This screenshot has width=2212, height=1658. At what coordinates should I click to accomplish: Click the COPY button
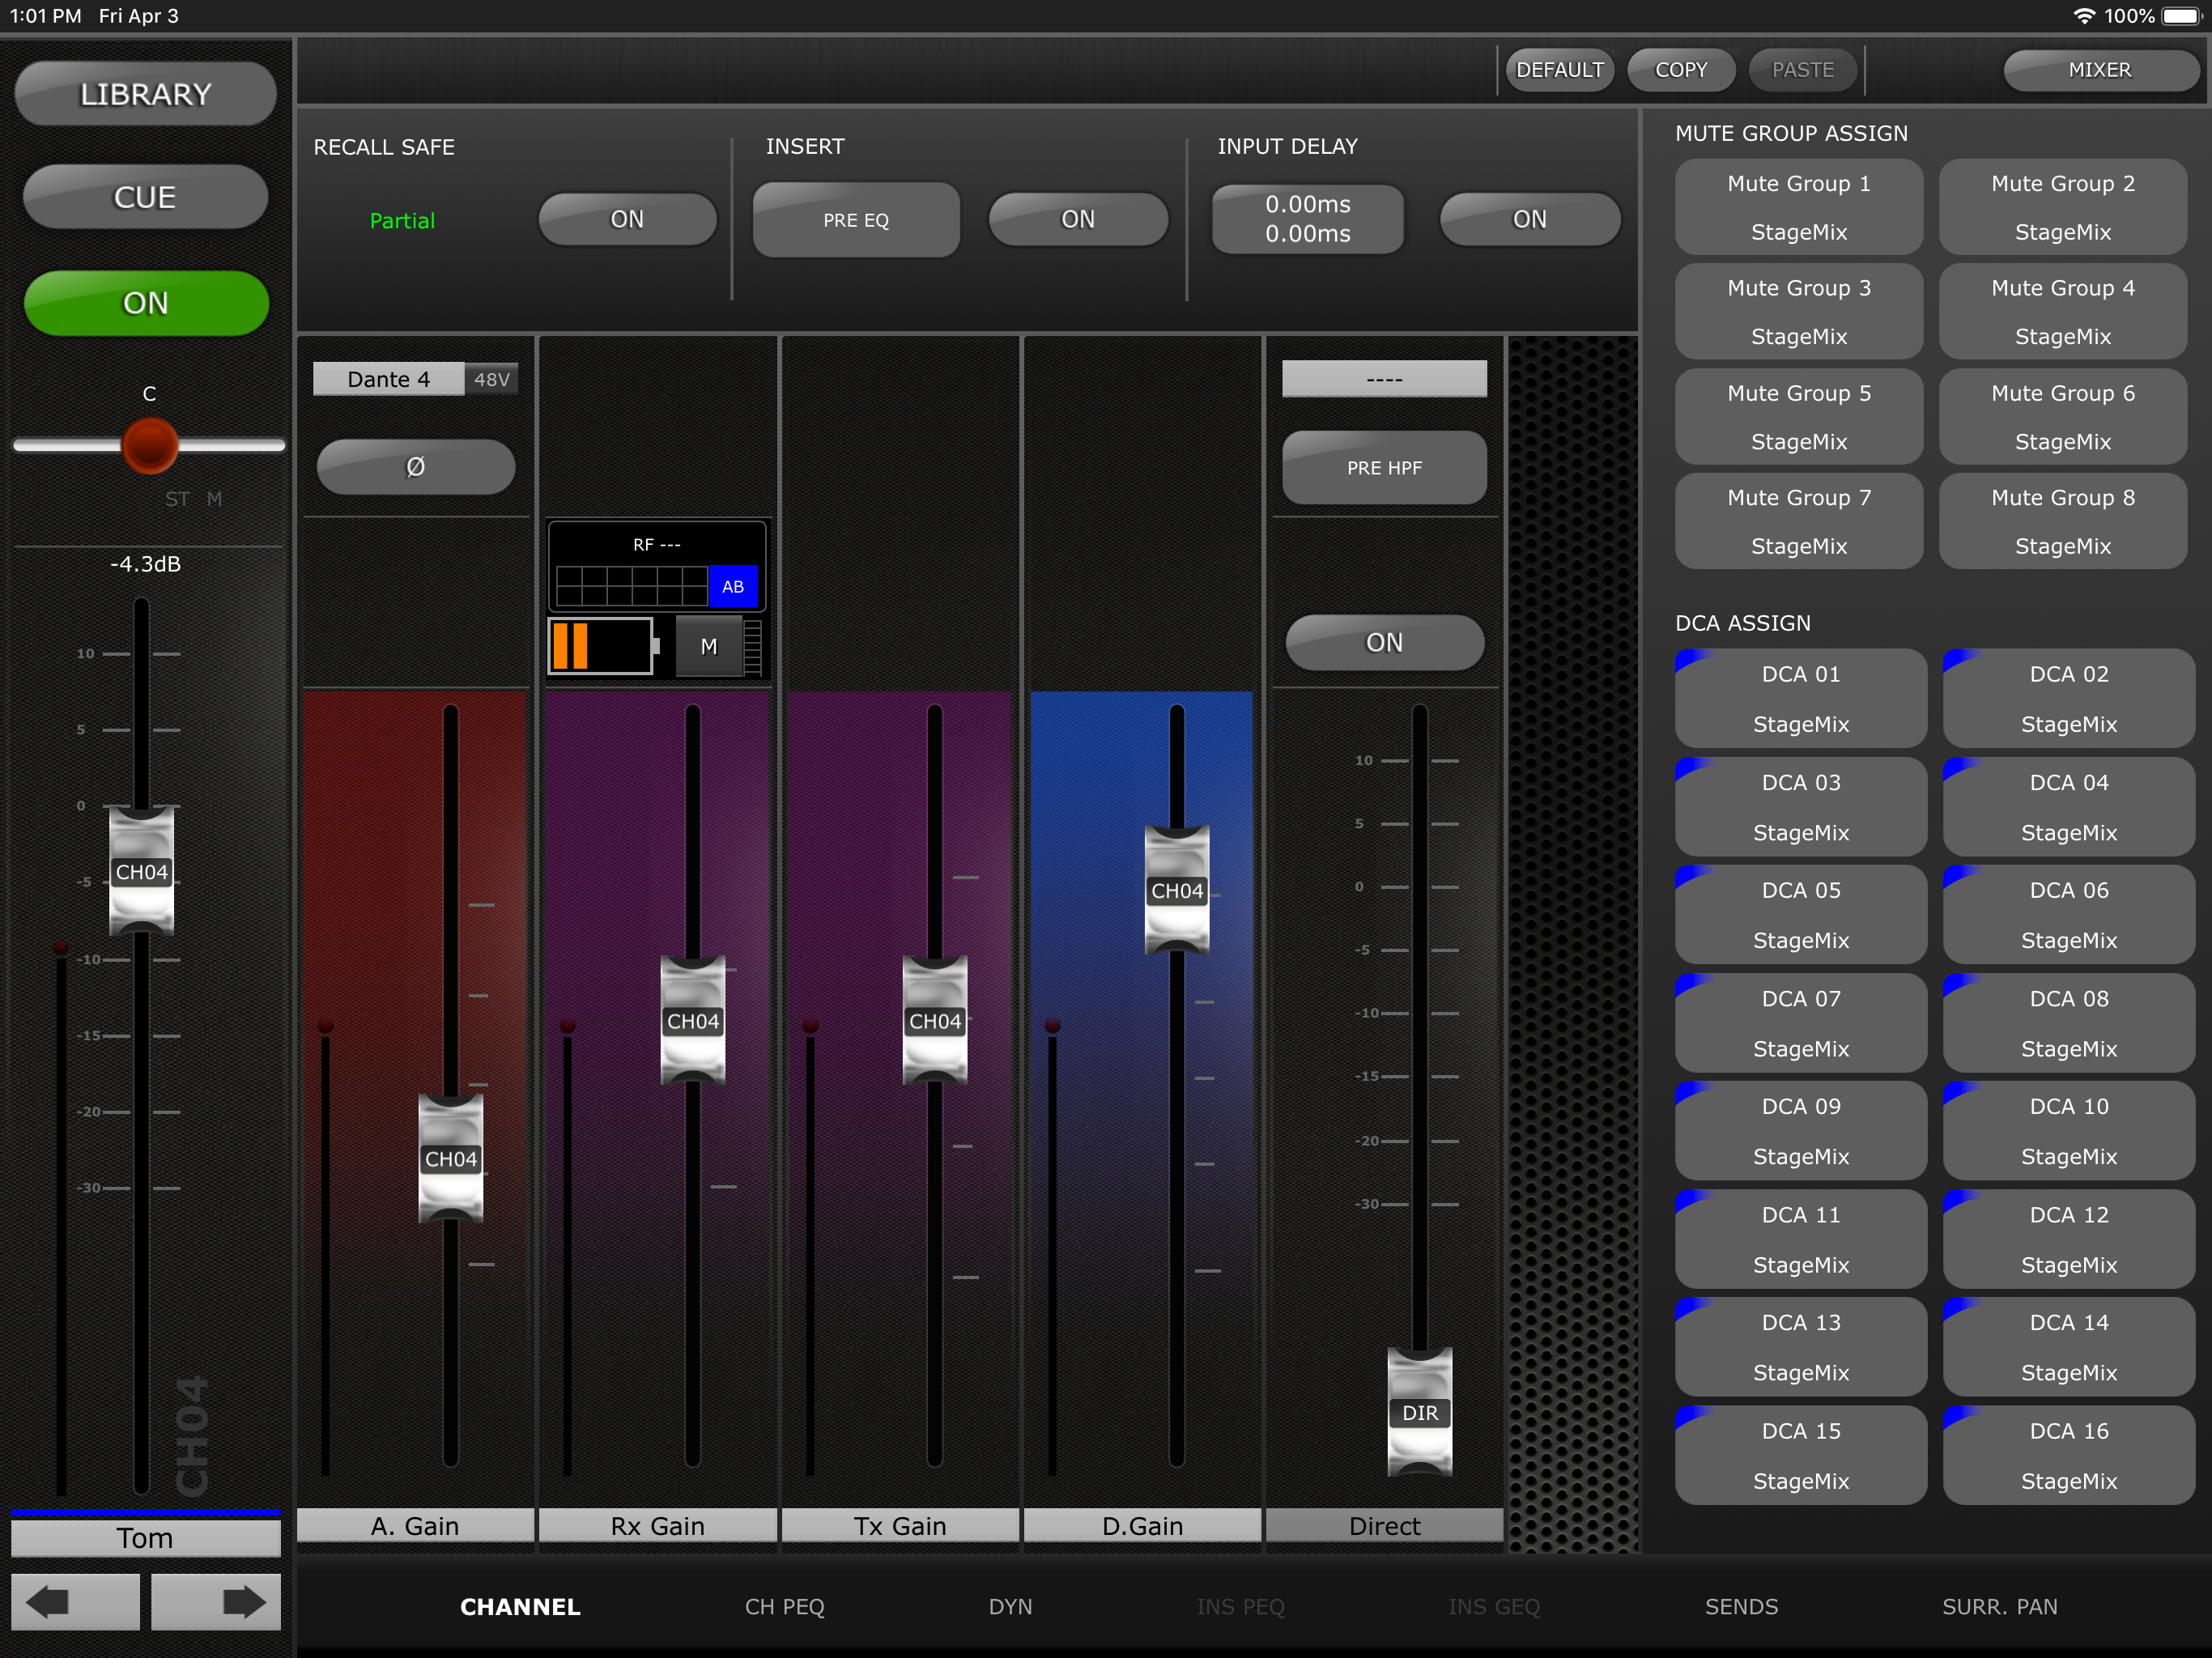click(x=1680, y=70)
